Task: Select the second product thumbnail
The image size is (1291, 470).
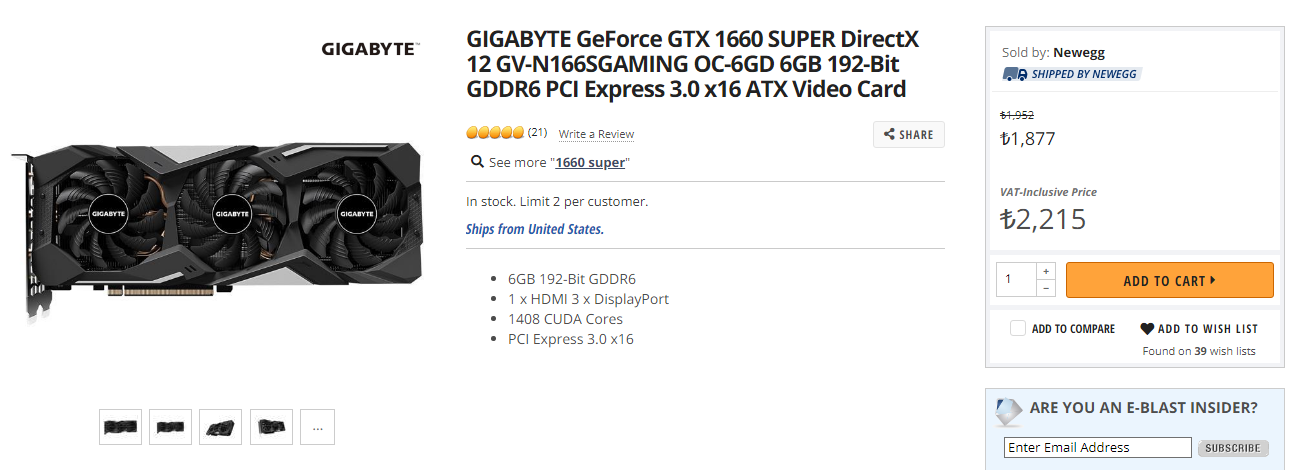Action: click(x=171, y=427)
